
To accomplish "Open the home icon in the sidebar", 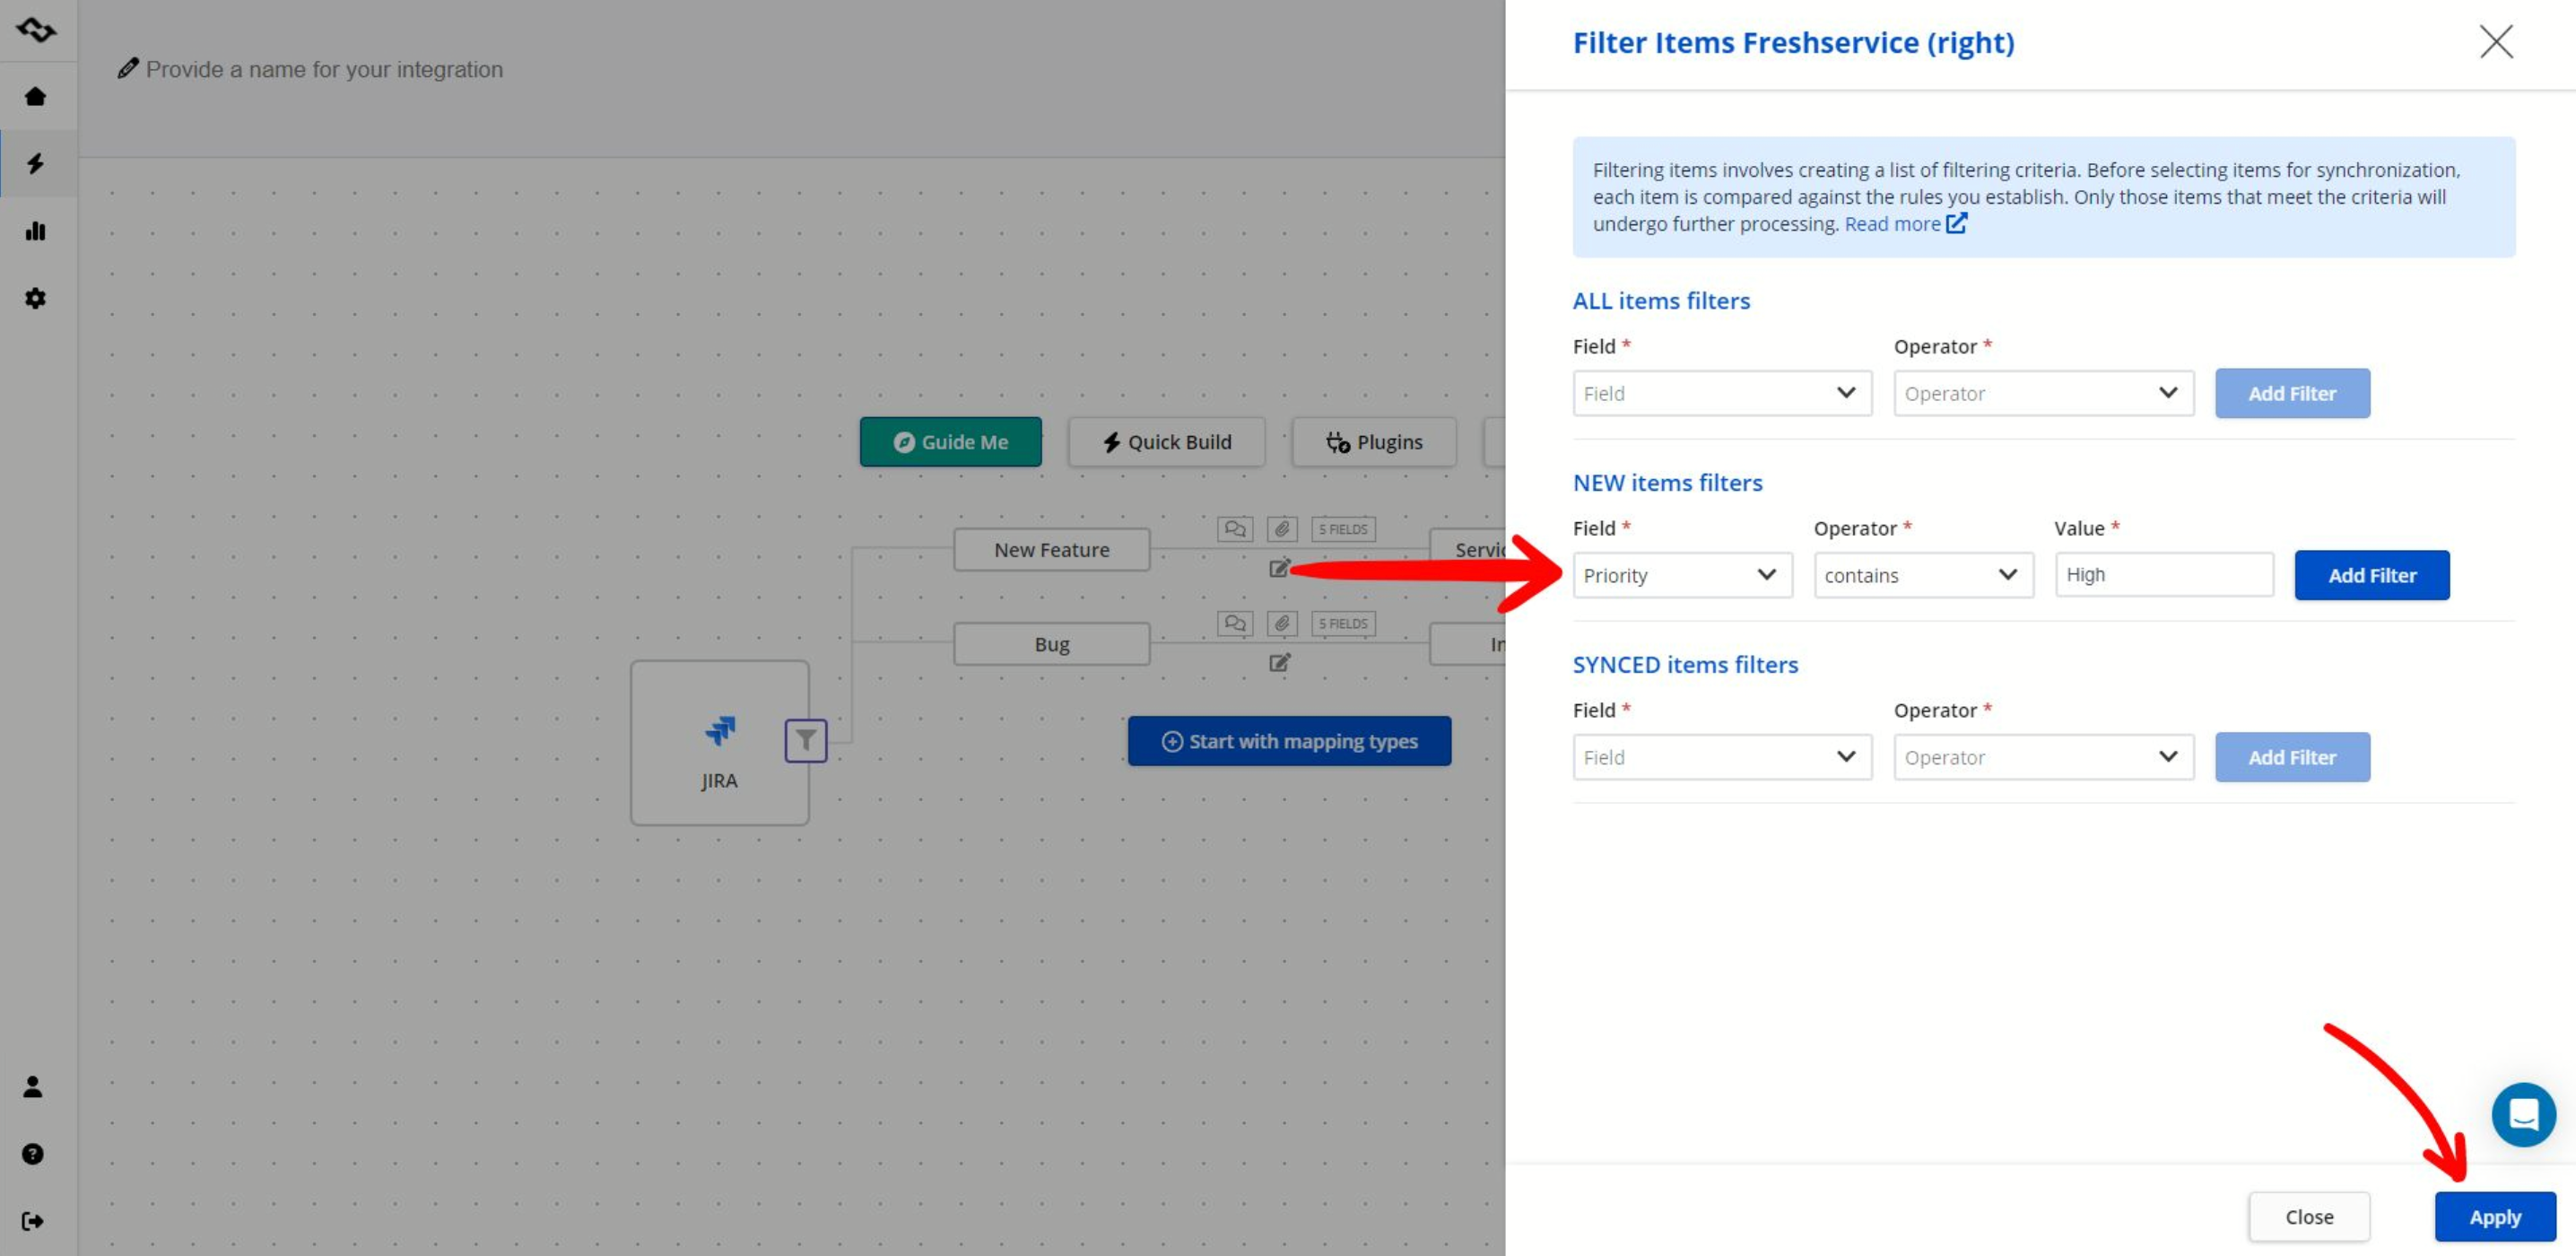I will [35, 96].
